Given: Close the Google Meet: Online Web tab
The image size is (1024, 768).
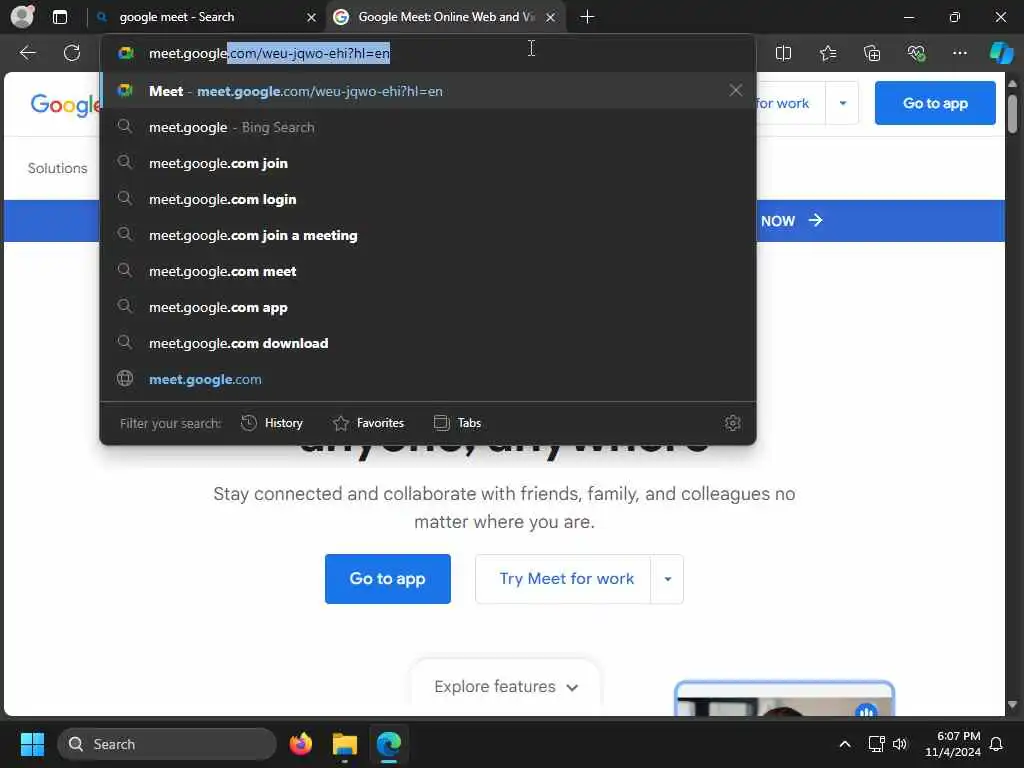Looking at the screenshot, I should click(551, 17).
